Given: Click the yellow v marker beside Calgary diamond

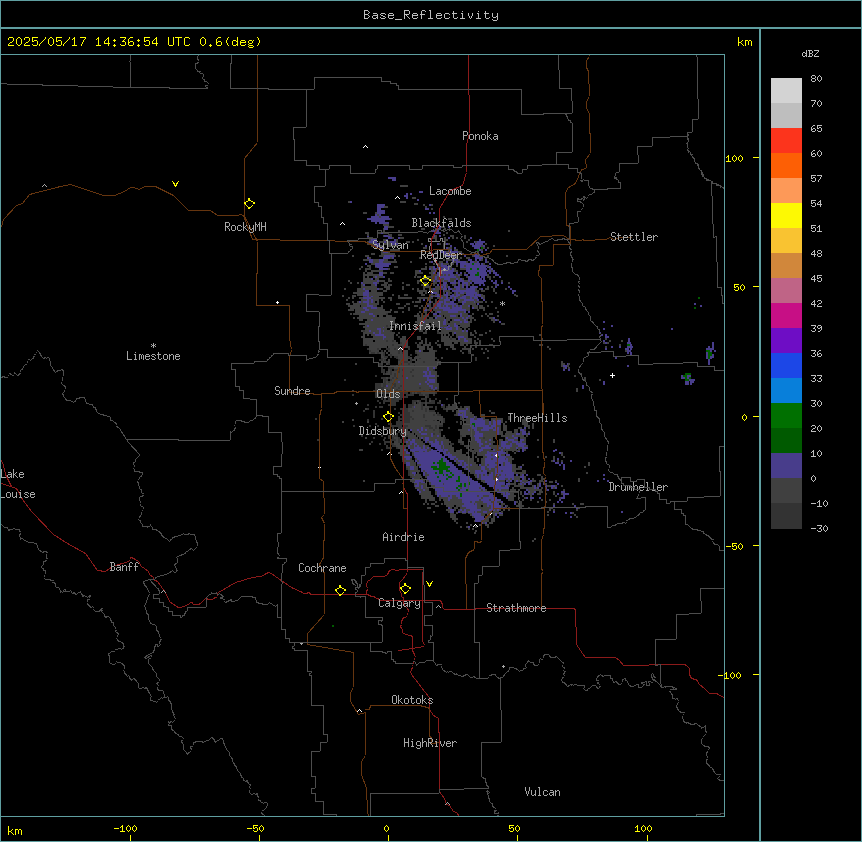Looking at the screenshot, I should click(429, 584).
